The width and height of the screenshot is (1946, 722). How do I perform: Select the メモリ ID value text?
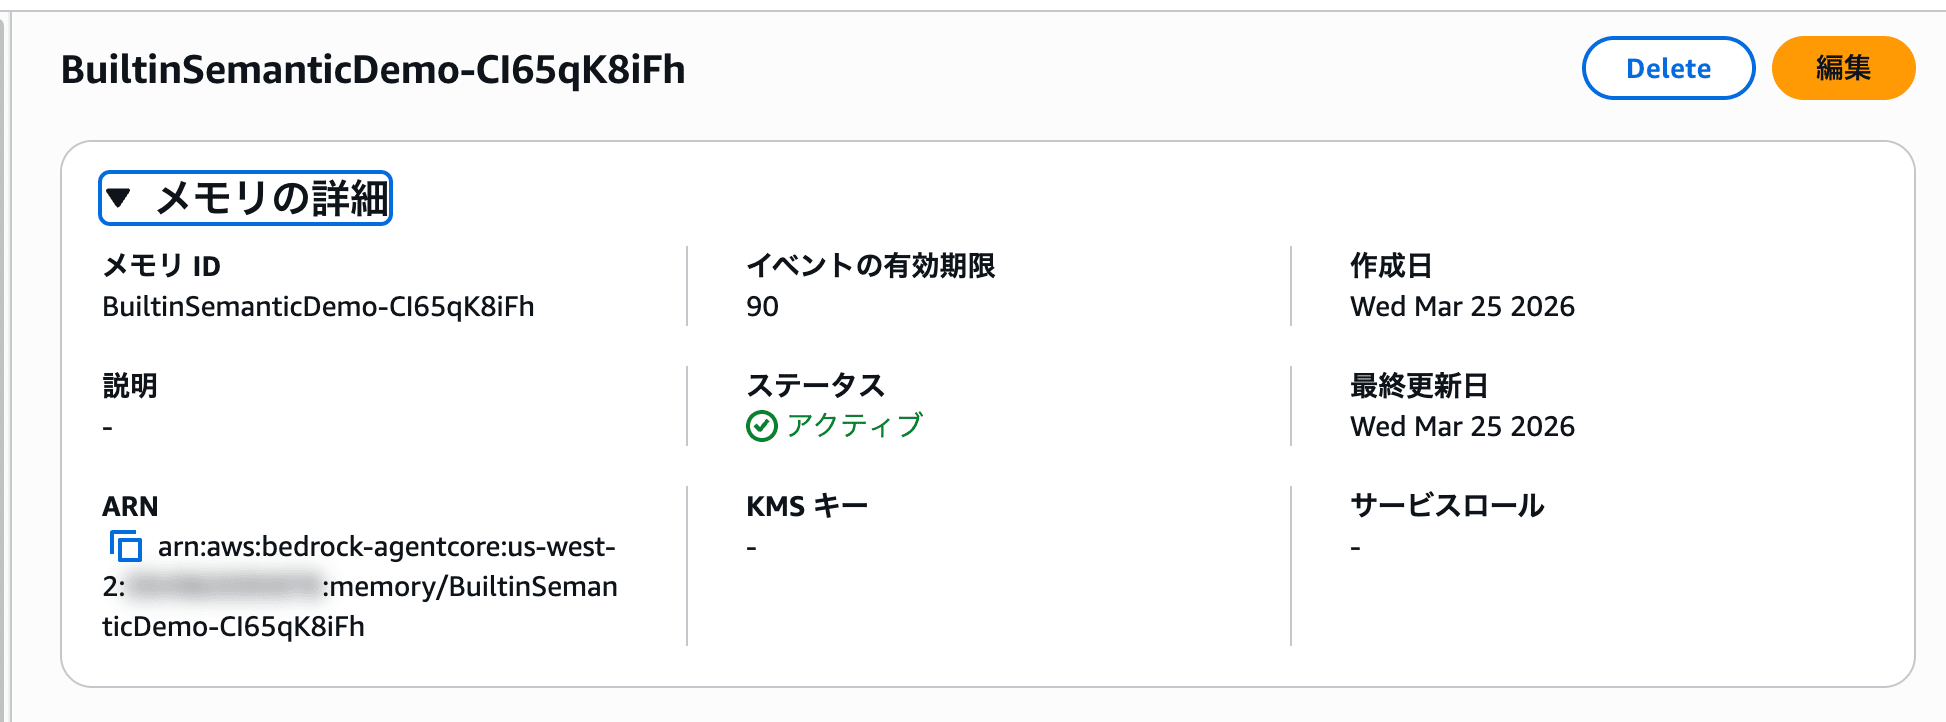click(318, 307)
